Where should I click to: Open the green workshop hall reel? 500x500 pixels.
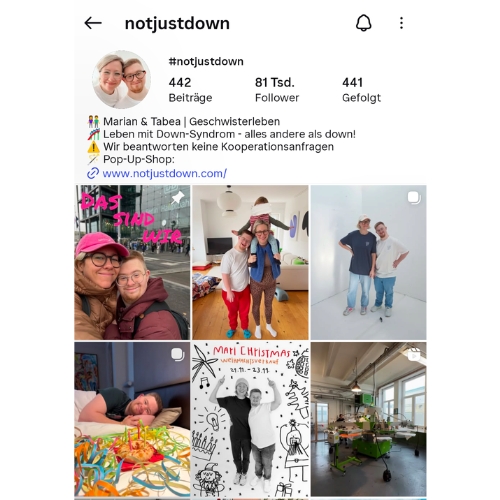(368, 419)
